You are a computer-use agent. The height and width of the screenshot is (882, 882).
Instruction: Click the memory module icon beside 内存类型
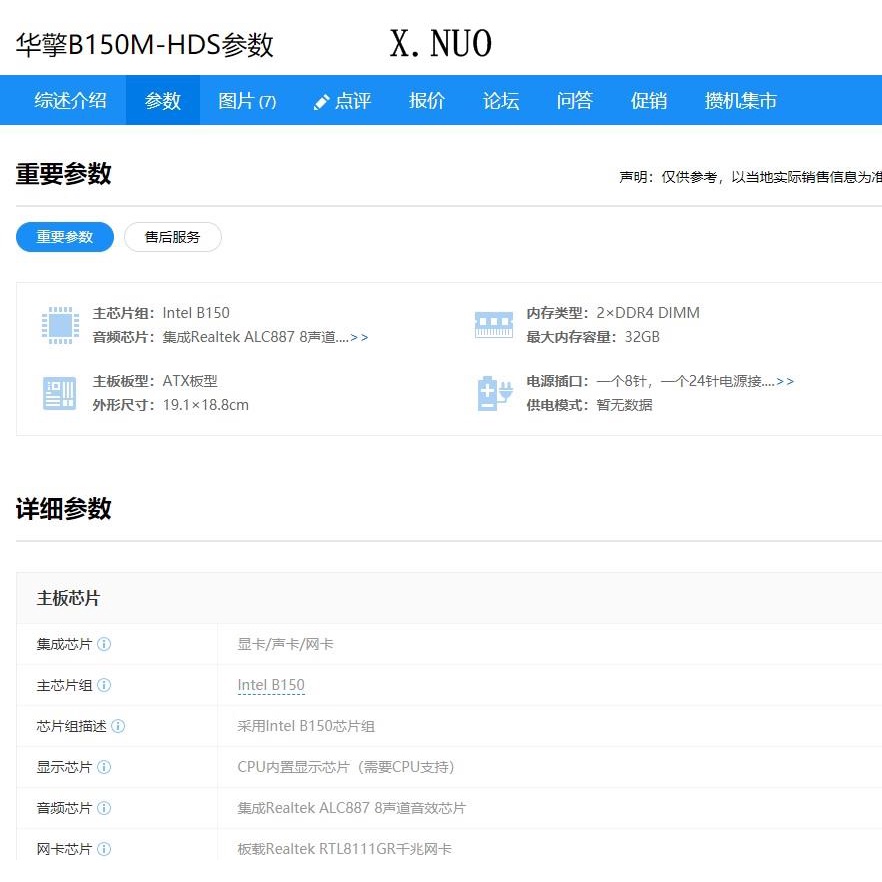click(x=493, y=325)
